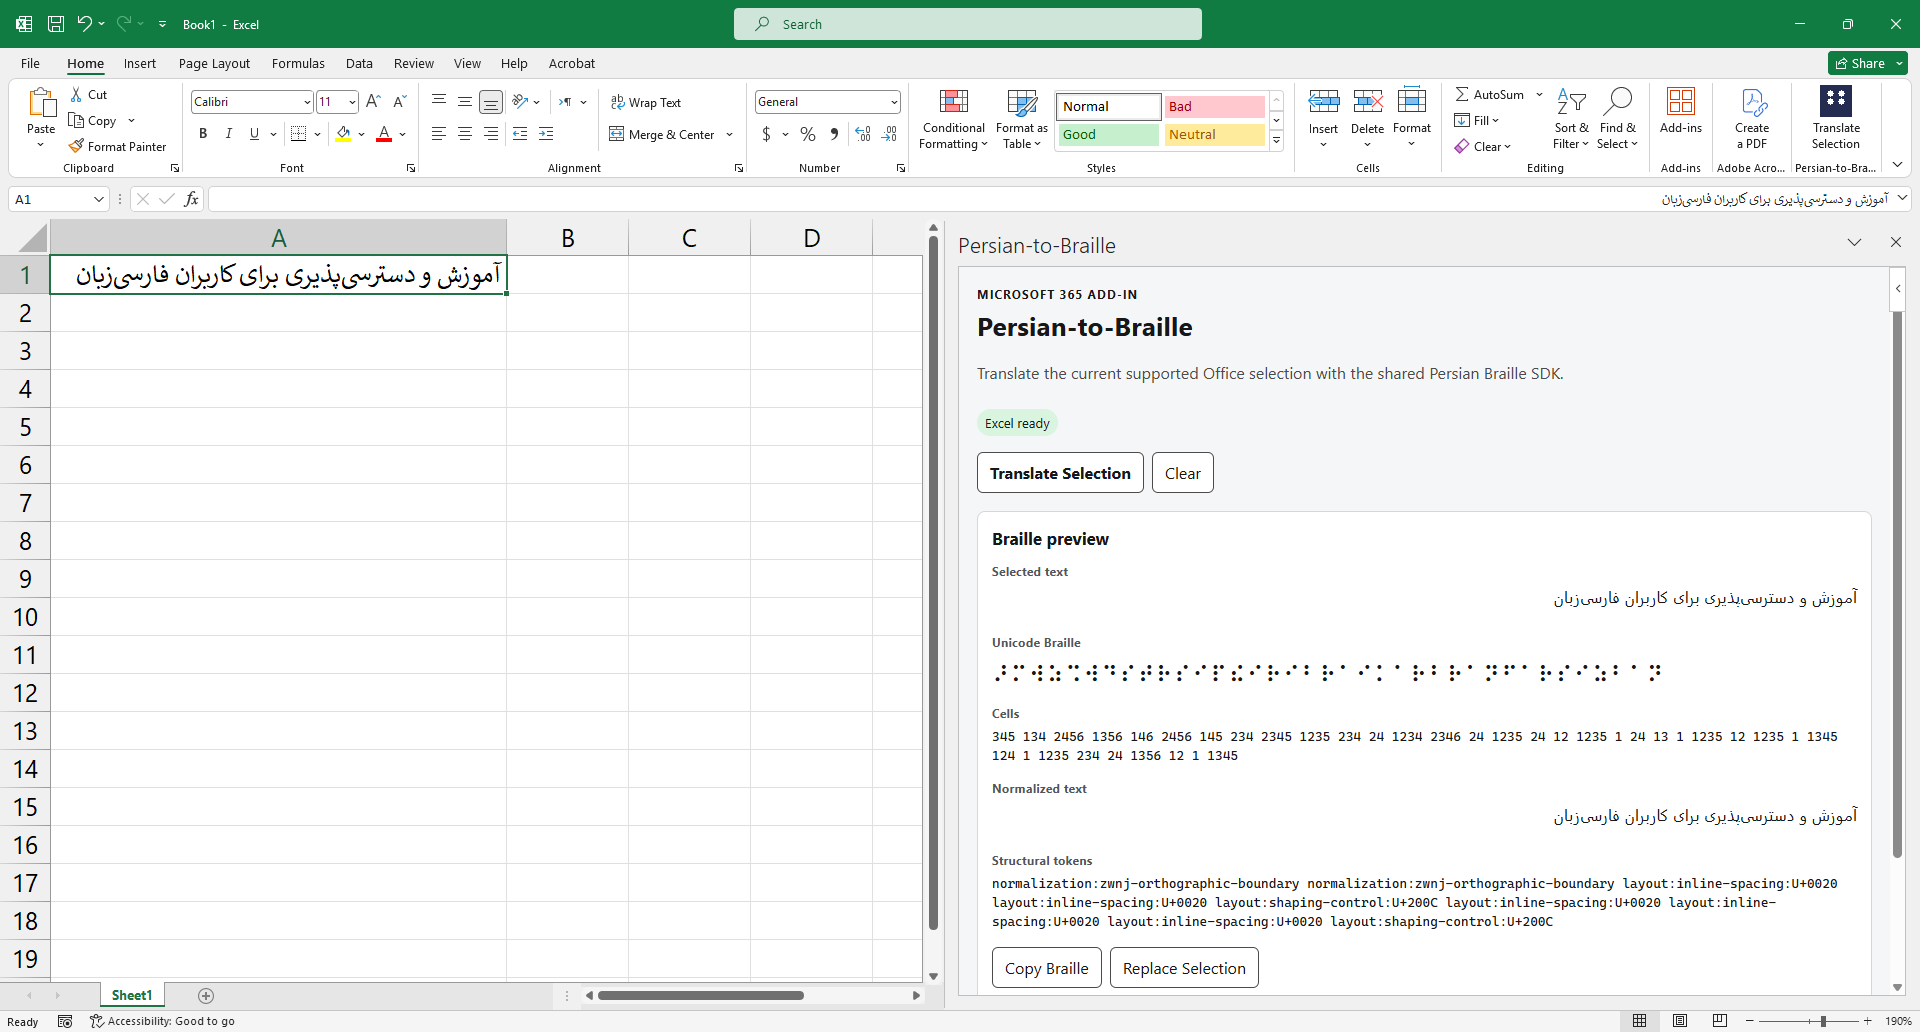Image resolution: width=1920 pixels, height=1032 pixels.
Task: Switch to the Formulas tab
Action: coord(298,63)
